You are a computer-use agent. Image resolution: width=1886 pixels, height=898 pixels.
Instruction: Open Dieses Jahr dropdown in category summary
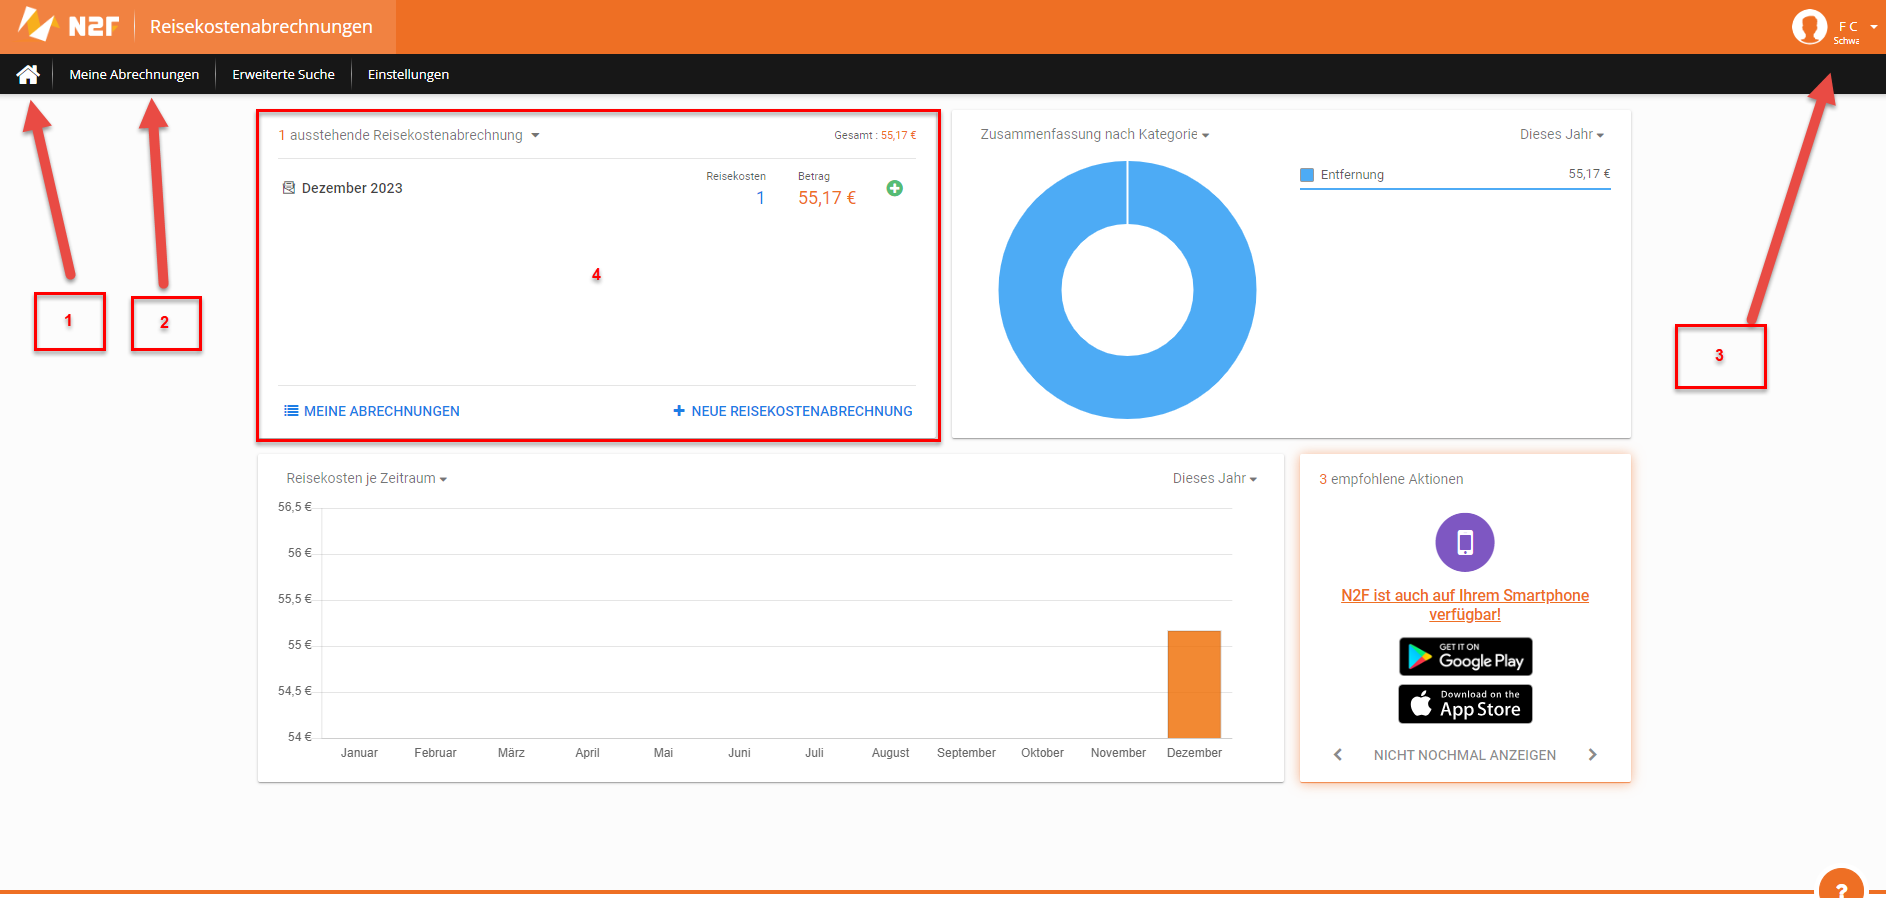tap(1561, 134)
